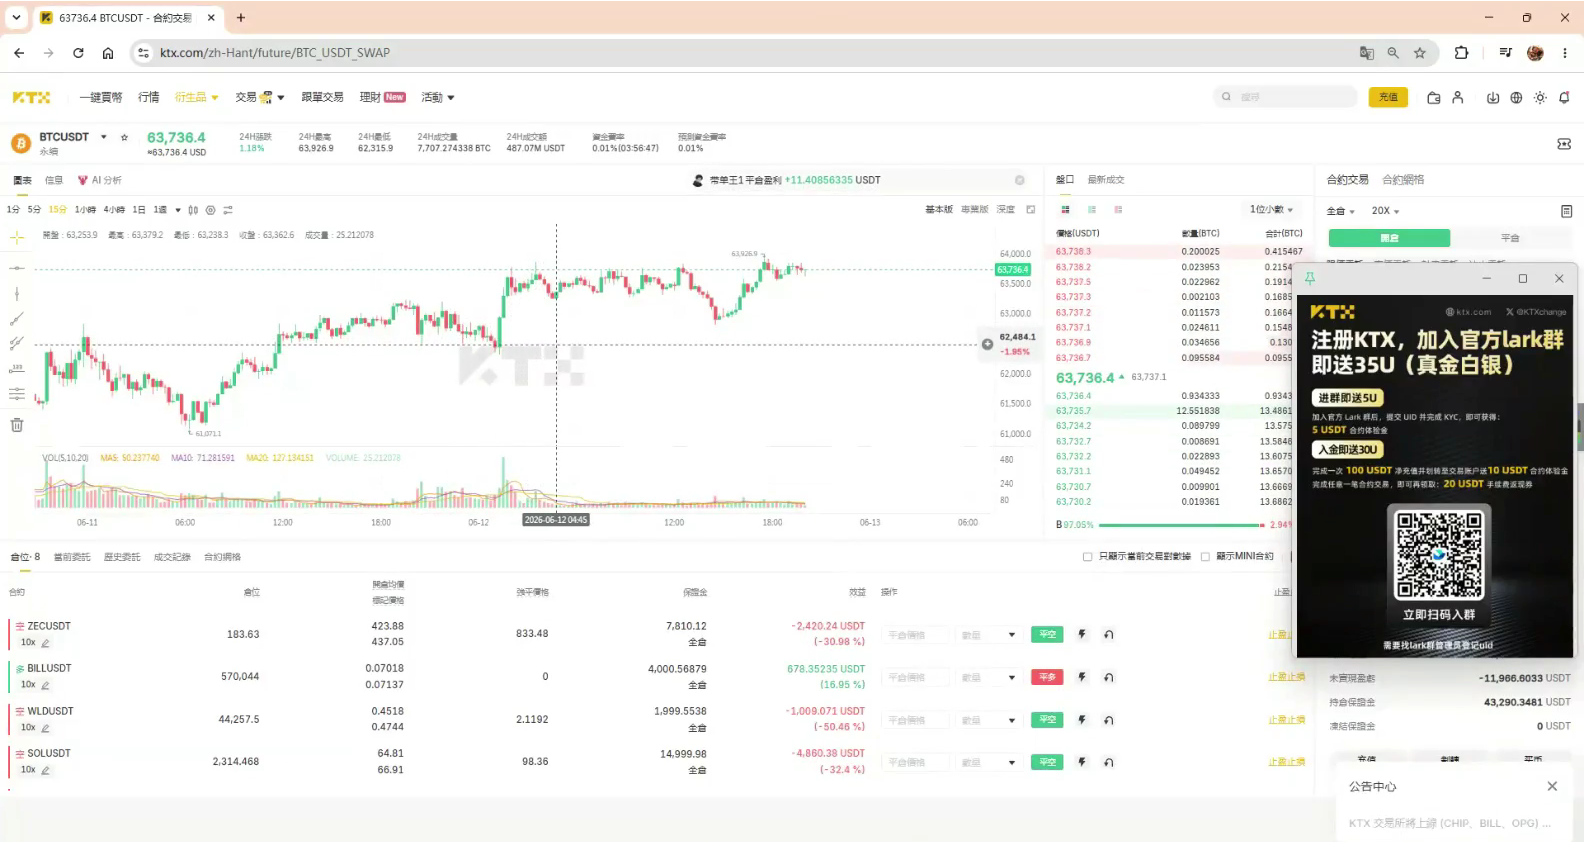Switch to the AI 分析 tab
1584x842 pixels.
(100, 180)
